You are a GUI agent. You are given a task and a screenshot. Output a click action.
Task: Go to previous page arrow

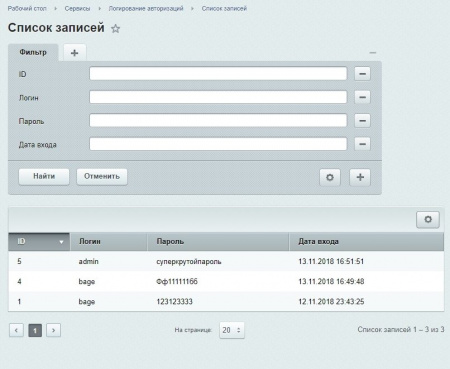[x=16, y=330]
